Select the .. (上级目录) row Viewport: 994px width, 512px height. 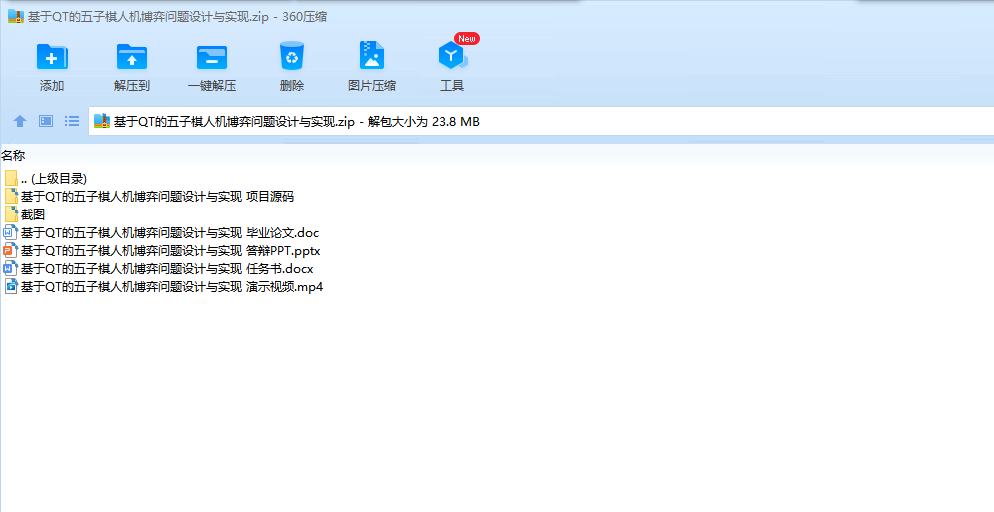54,179
